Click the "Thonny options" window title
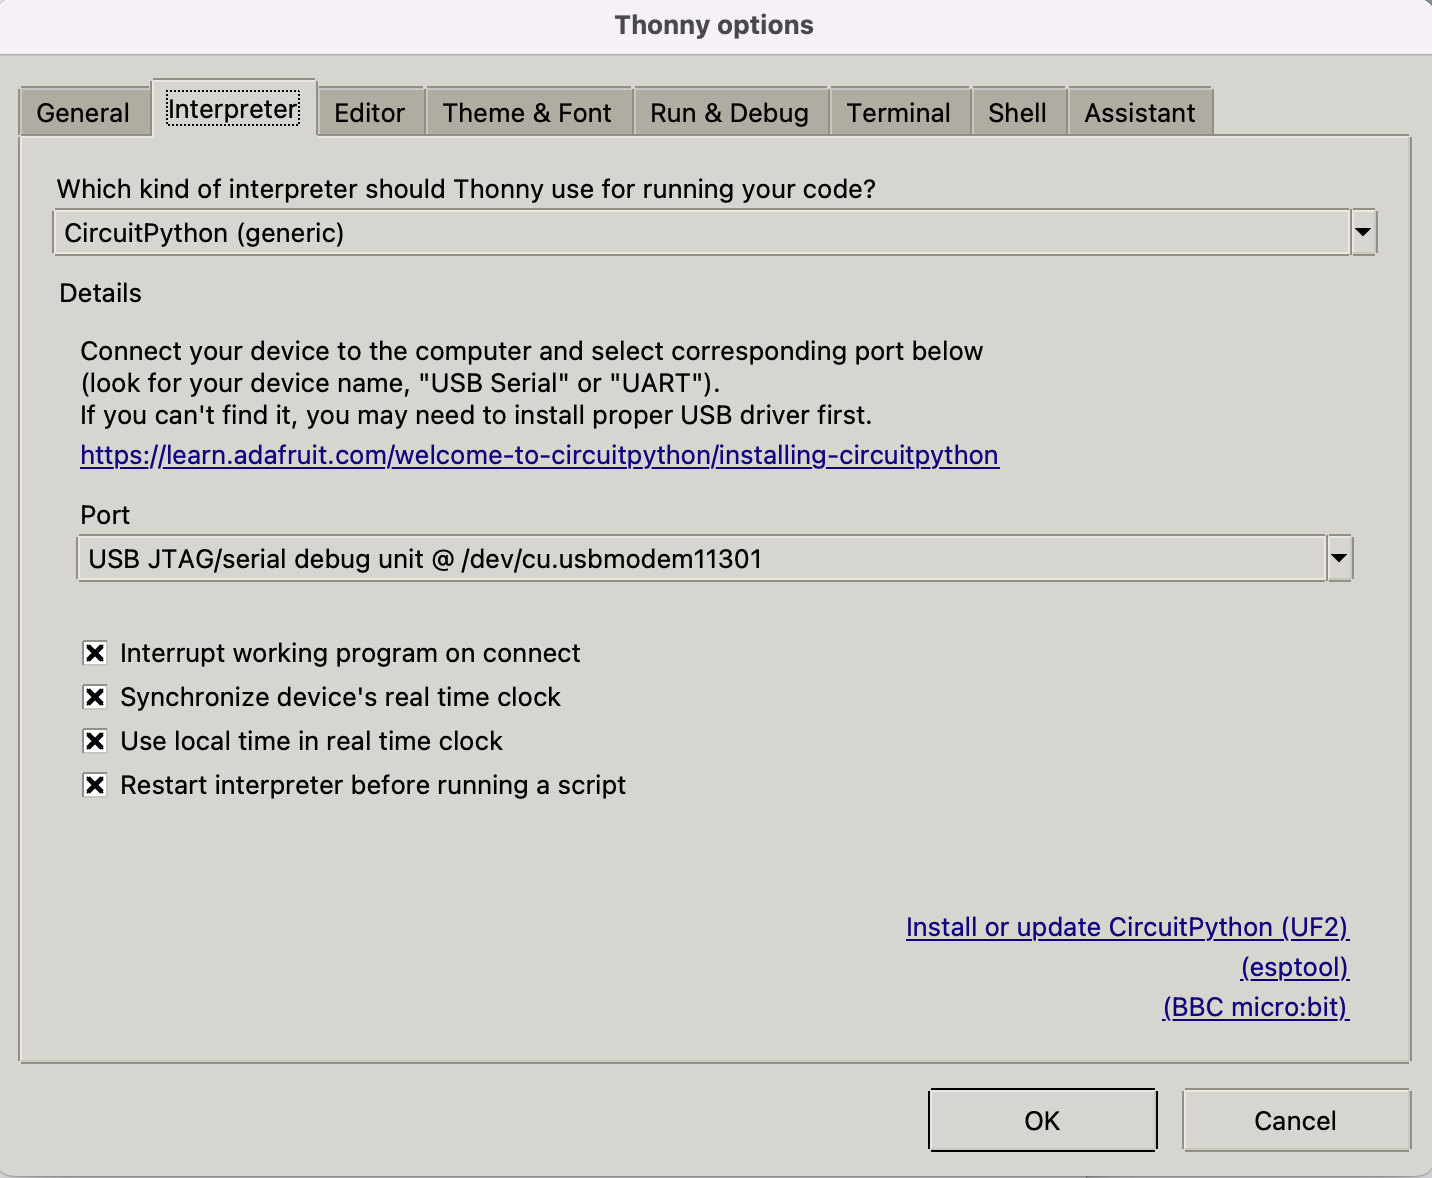The width and height of the screenshot is (1432, 1178). point(715,25)
